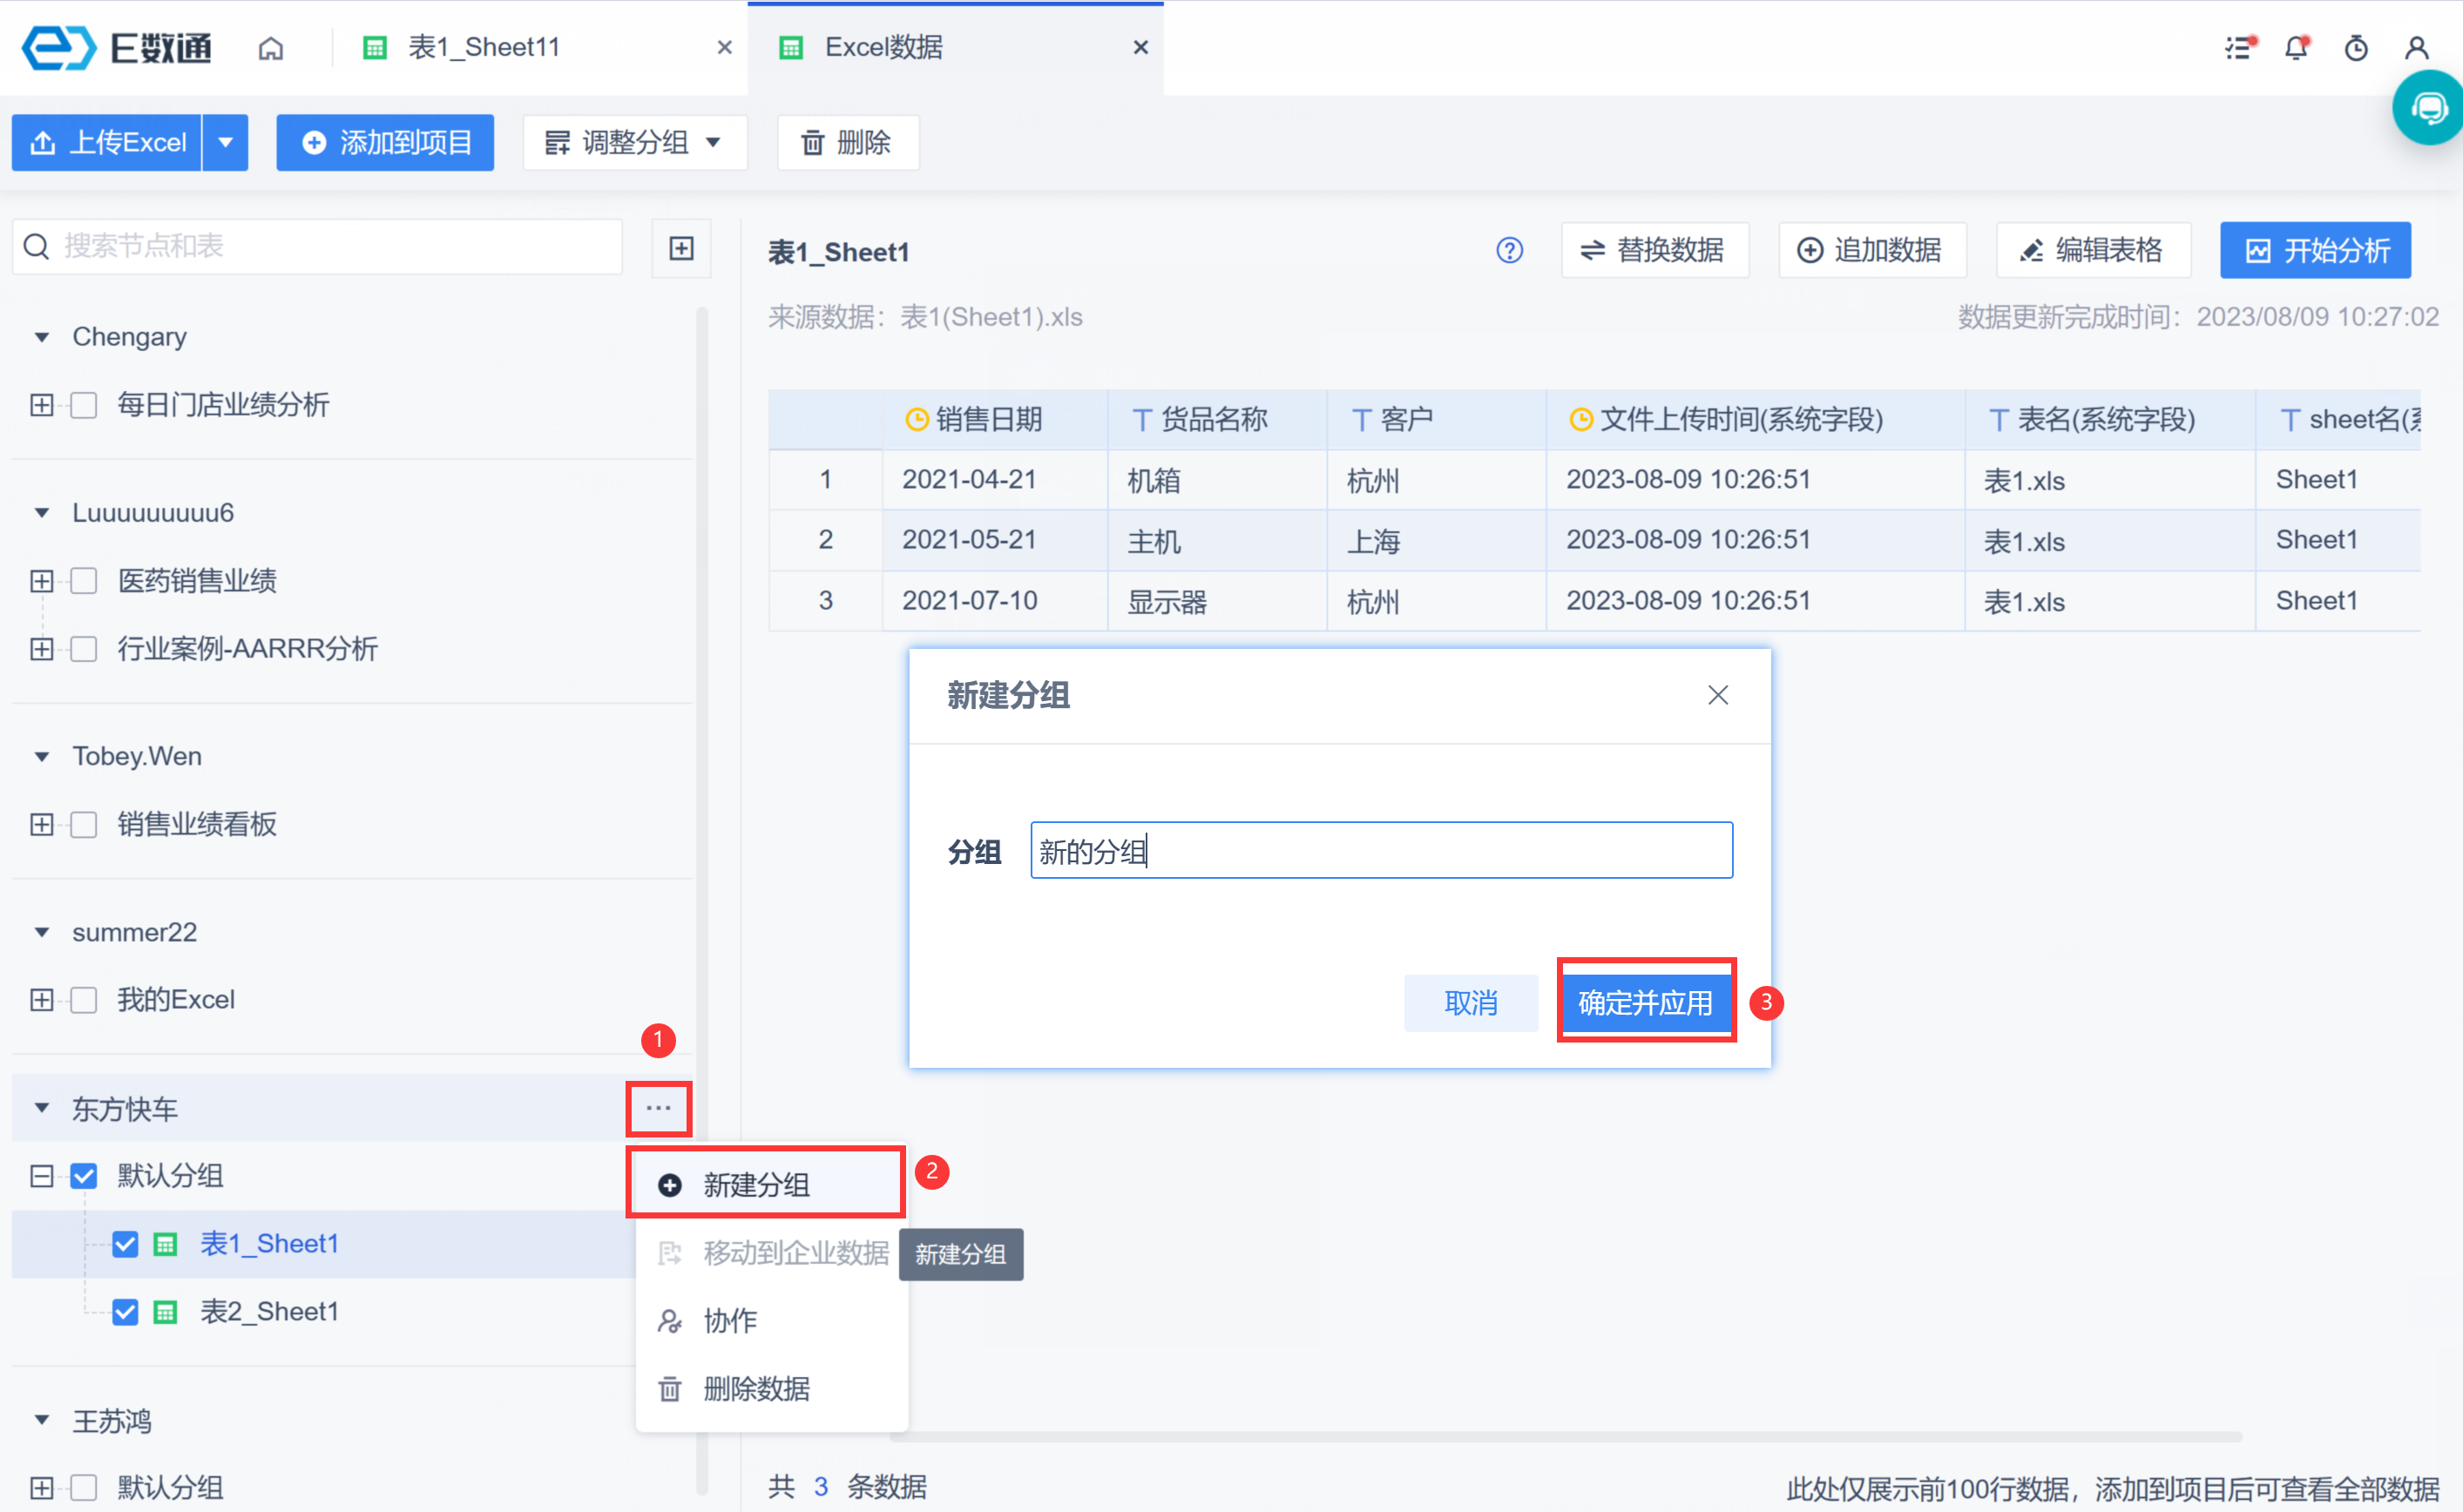The width and height of the screenshot is (2463, 1512).
Task: Expand the 调整分组 dropdown
Action: pyautogui.click(x=634, y=143)
